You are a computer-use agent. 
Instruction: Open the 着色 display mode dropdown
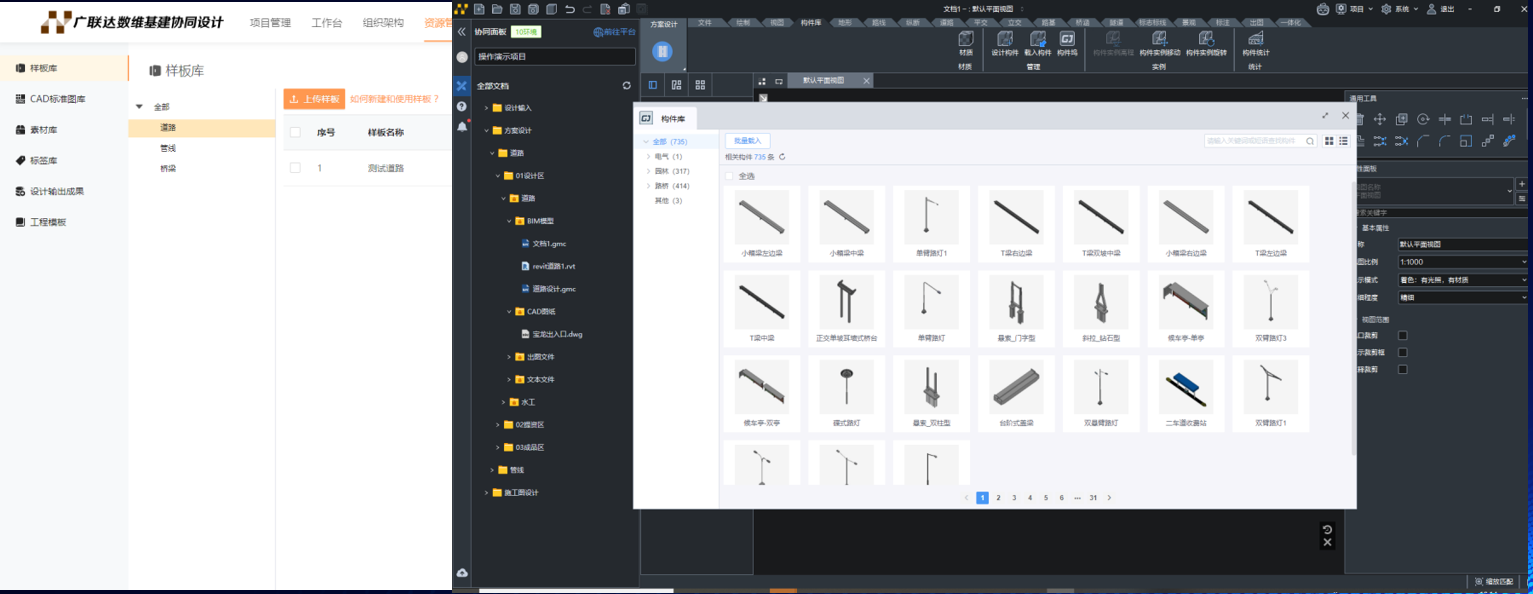(1462, 280)
